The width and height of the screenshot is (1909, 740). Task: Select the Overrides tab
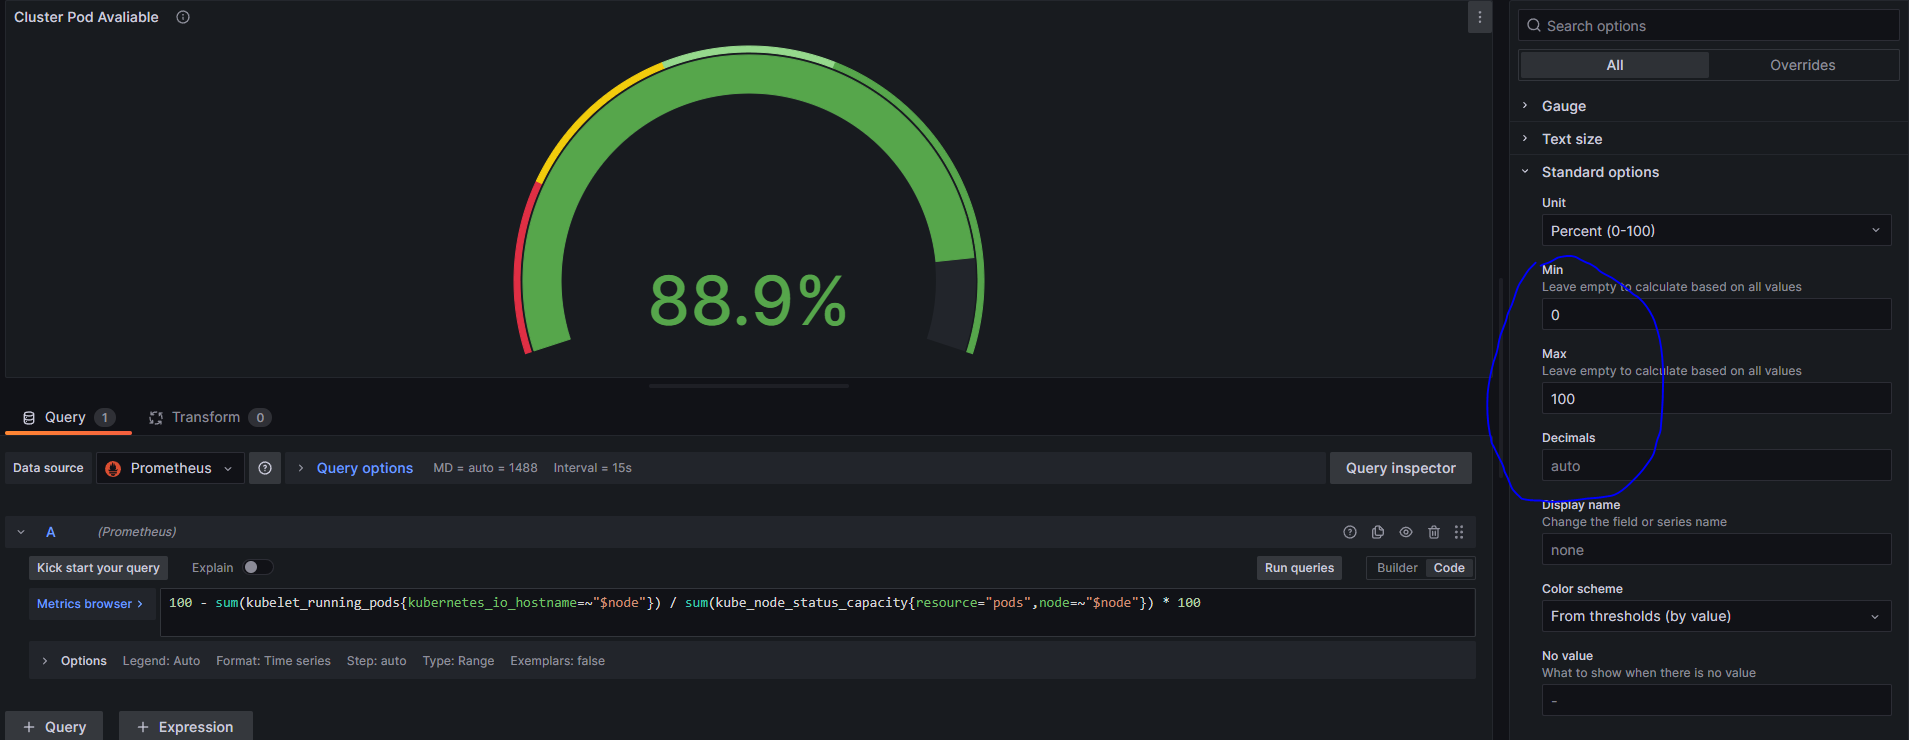pos(1802,65)
